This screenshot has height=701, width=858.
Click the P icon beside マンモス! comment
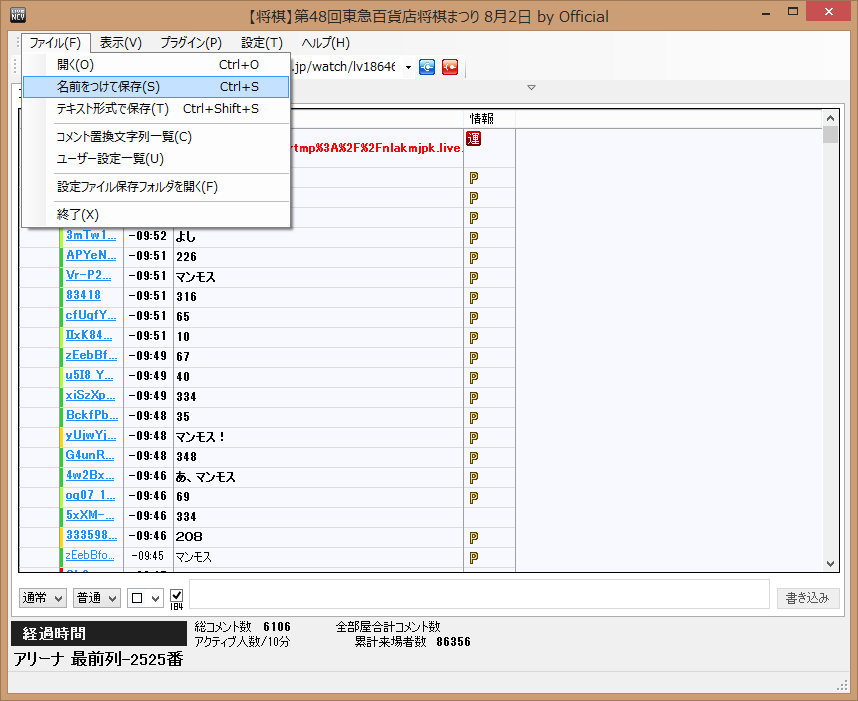(474, 437)
